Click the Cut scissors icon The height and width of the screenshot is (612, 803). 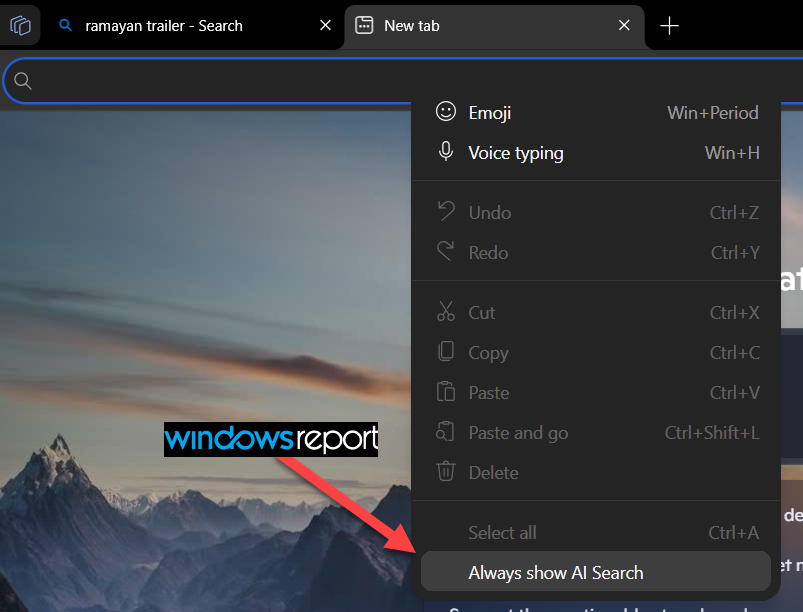click(446, 311)
